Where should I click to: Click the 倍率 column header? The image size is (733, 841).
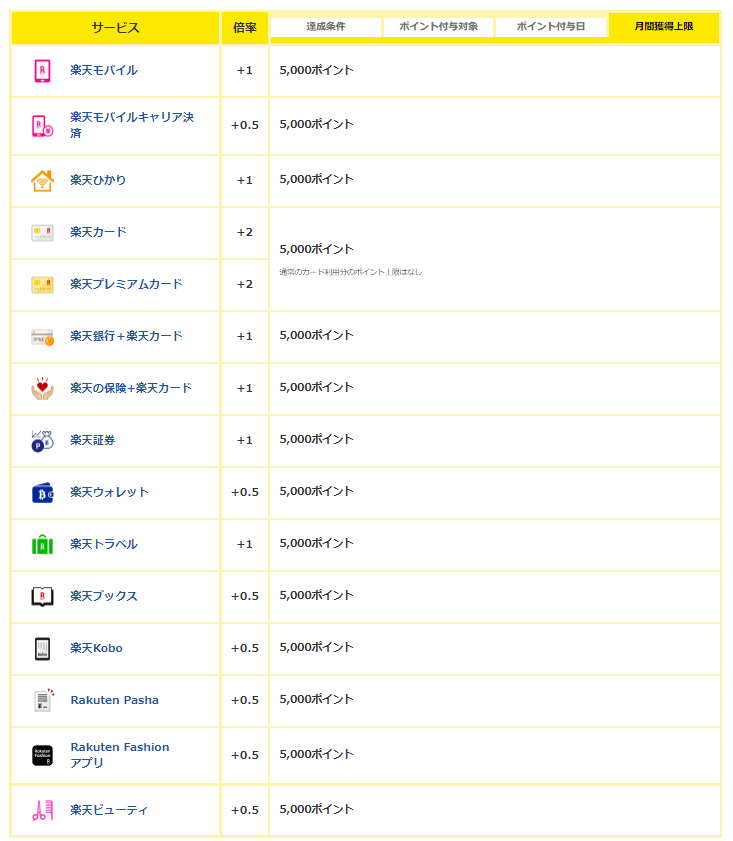[x=245, y=28]
